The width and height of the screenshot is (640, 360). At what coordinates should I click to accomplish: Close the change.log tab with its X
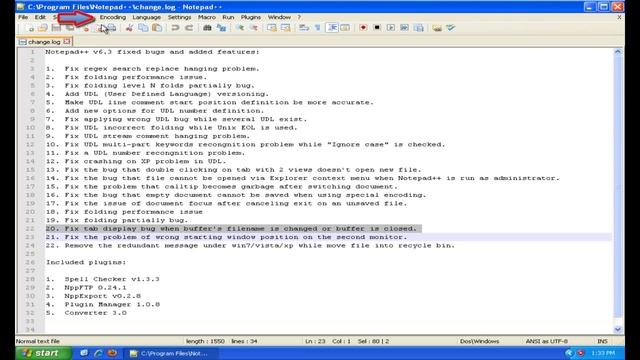pos(67,41)
